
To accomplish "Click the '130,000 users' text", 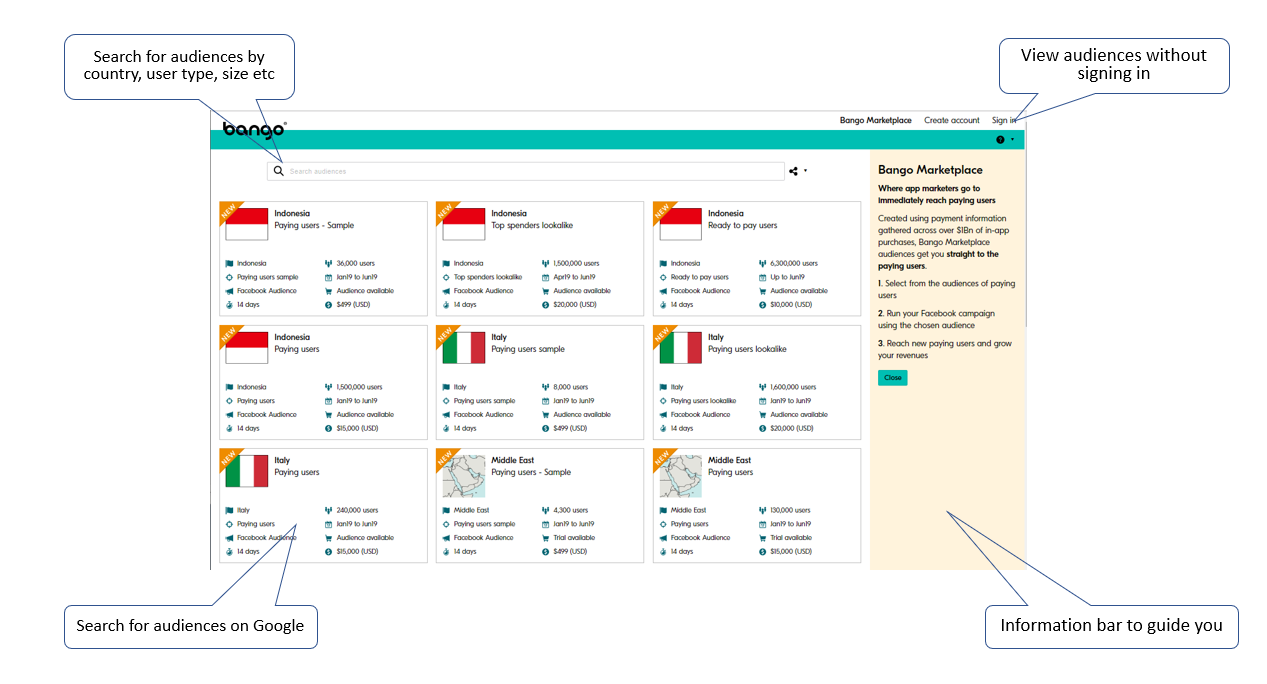I will [791, 510].
